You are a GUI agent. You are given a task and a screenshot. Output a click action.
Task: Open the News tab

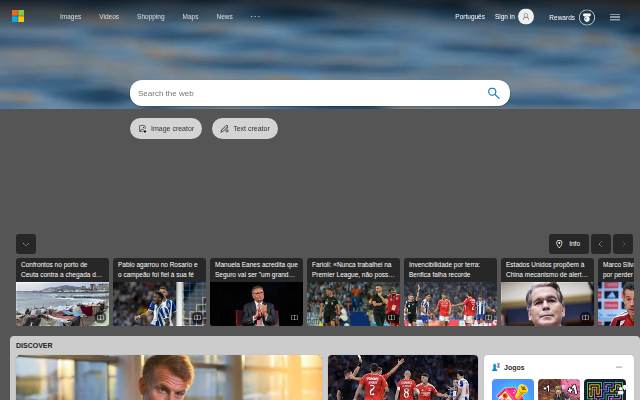point(224,17)
